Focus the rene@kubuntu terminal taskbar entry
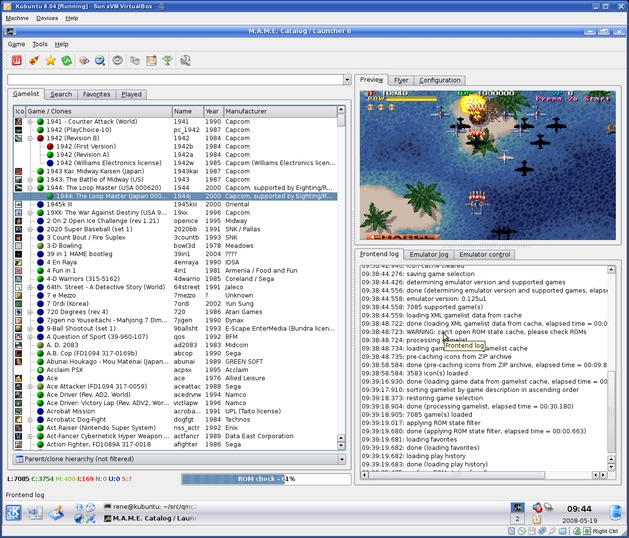This screenshot has height=538, width=629. click(x=150, y=507)
